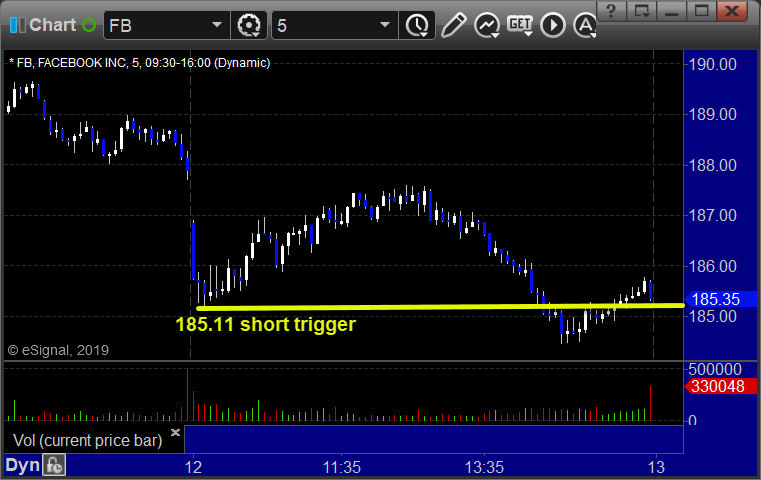The width and height of the screenshot is (761, 480).
Task: Click the green link circle indicator
Action: (x=89, y=25)
